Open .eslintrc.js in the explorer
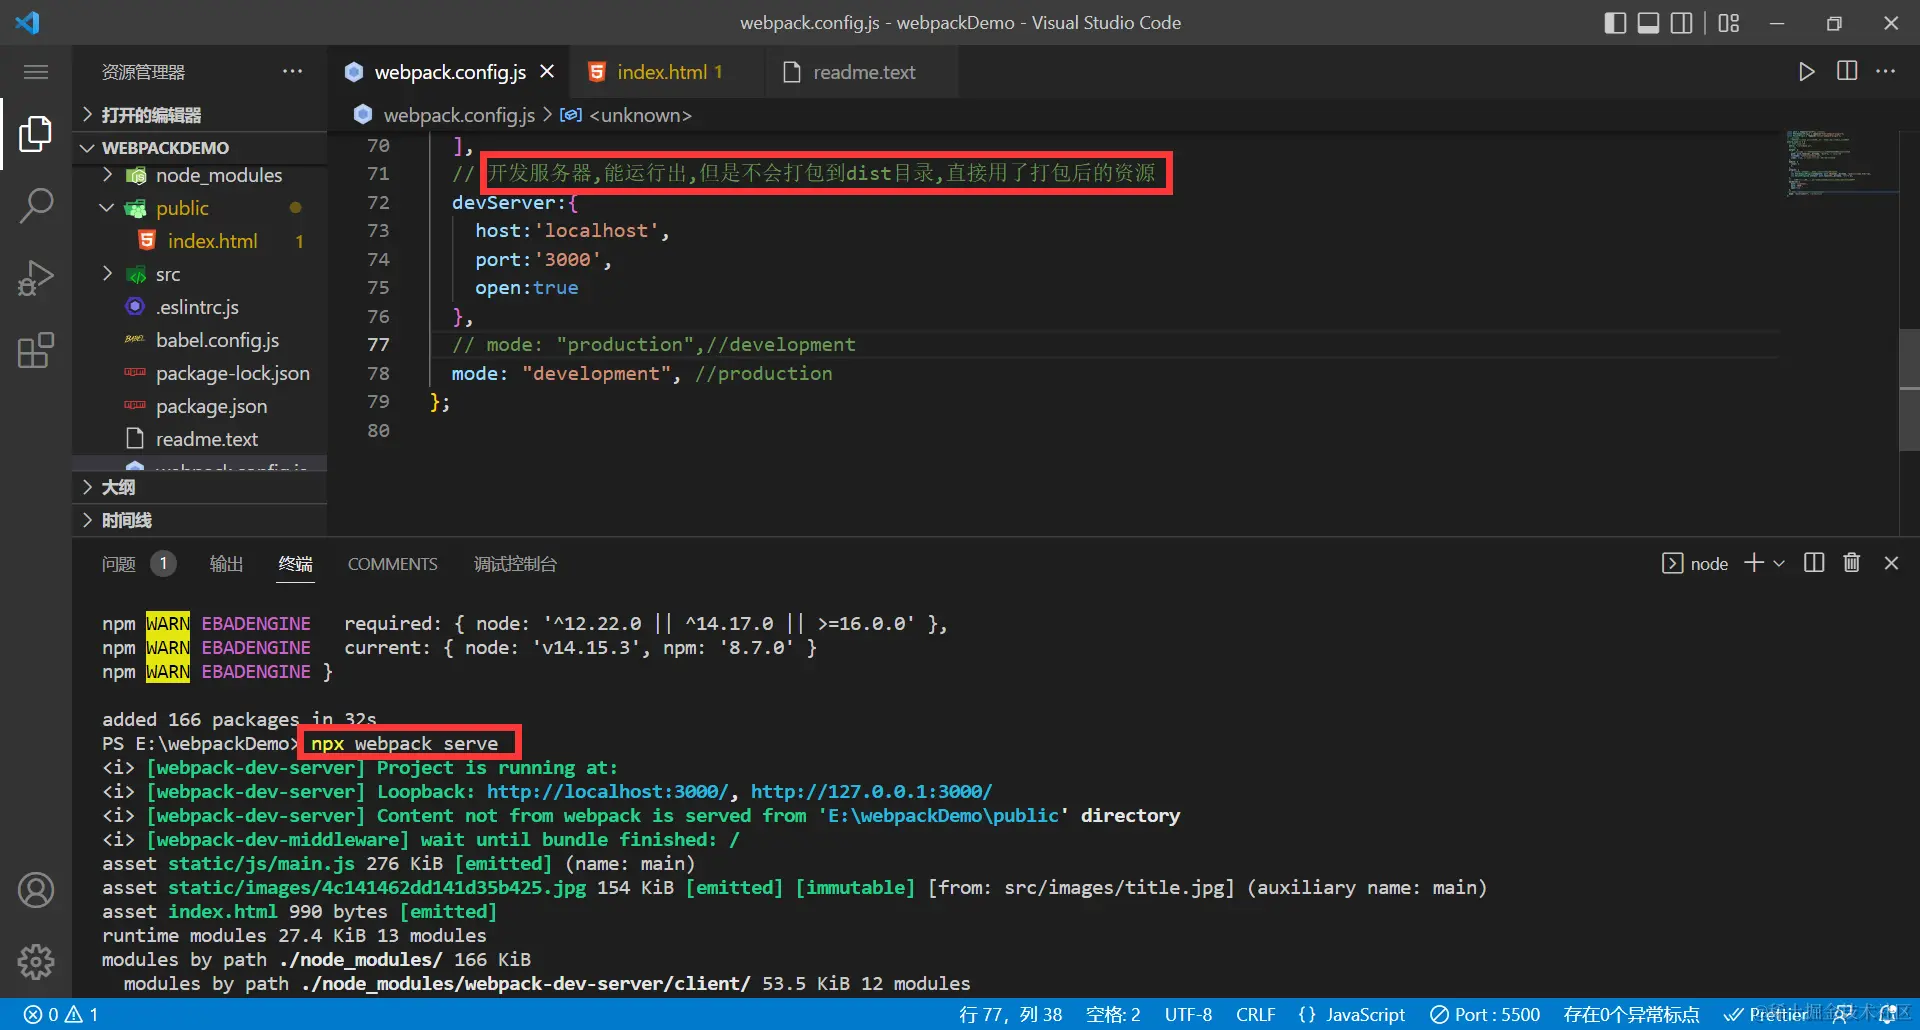Image resolution: width=1920 pixels, height=1030 pixels. (197, 307)
